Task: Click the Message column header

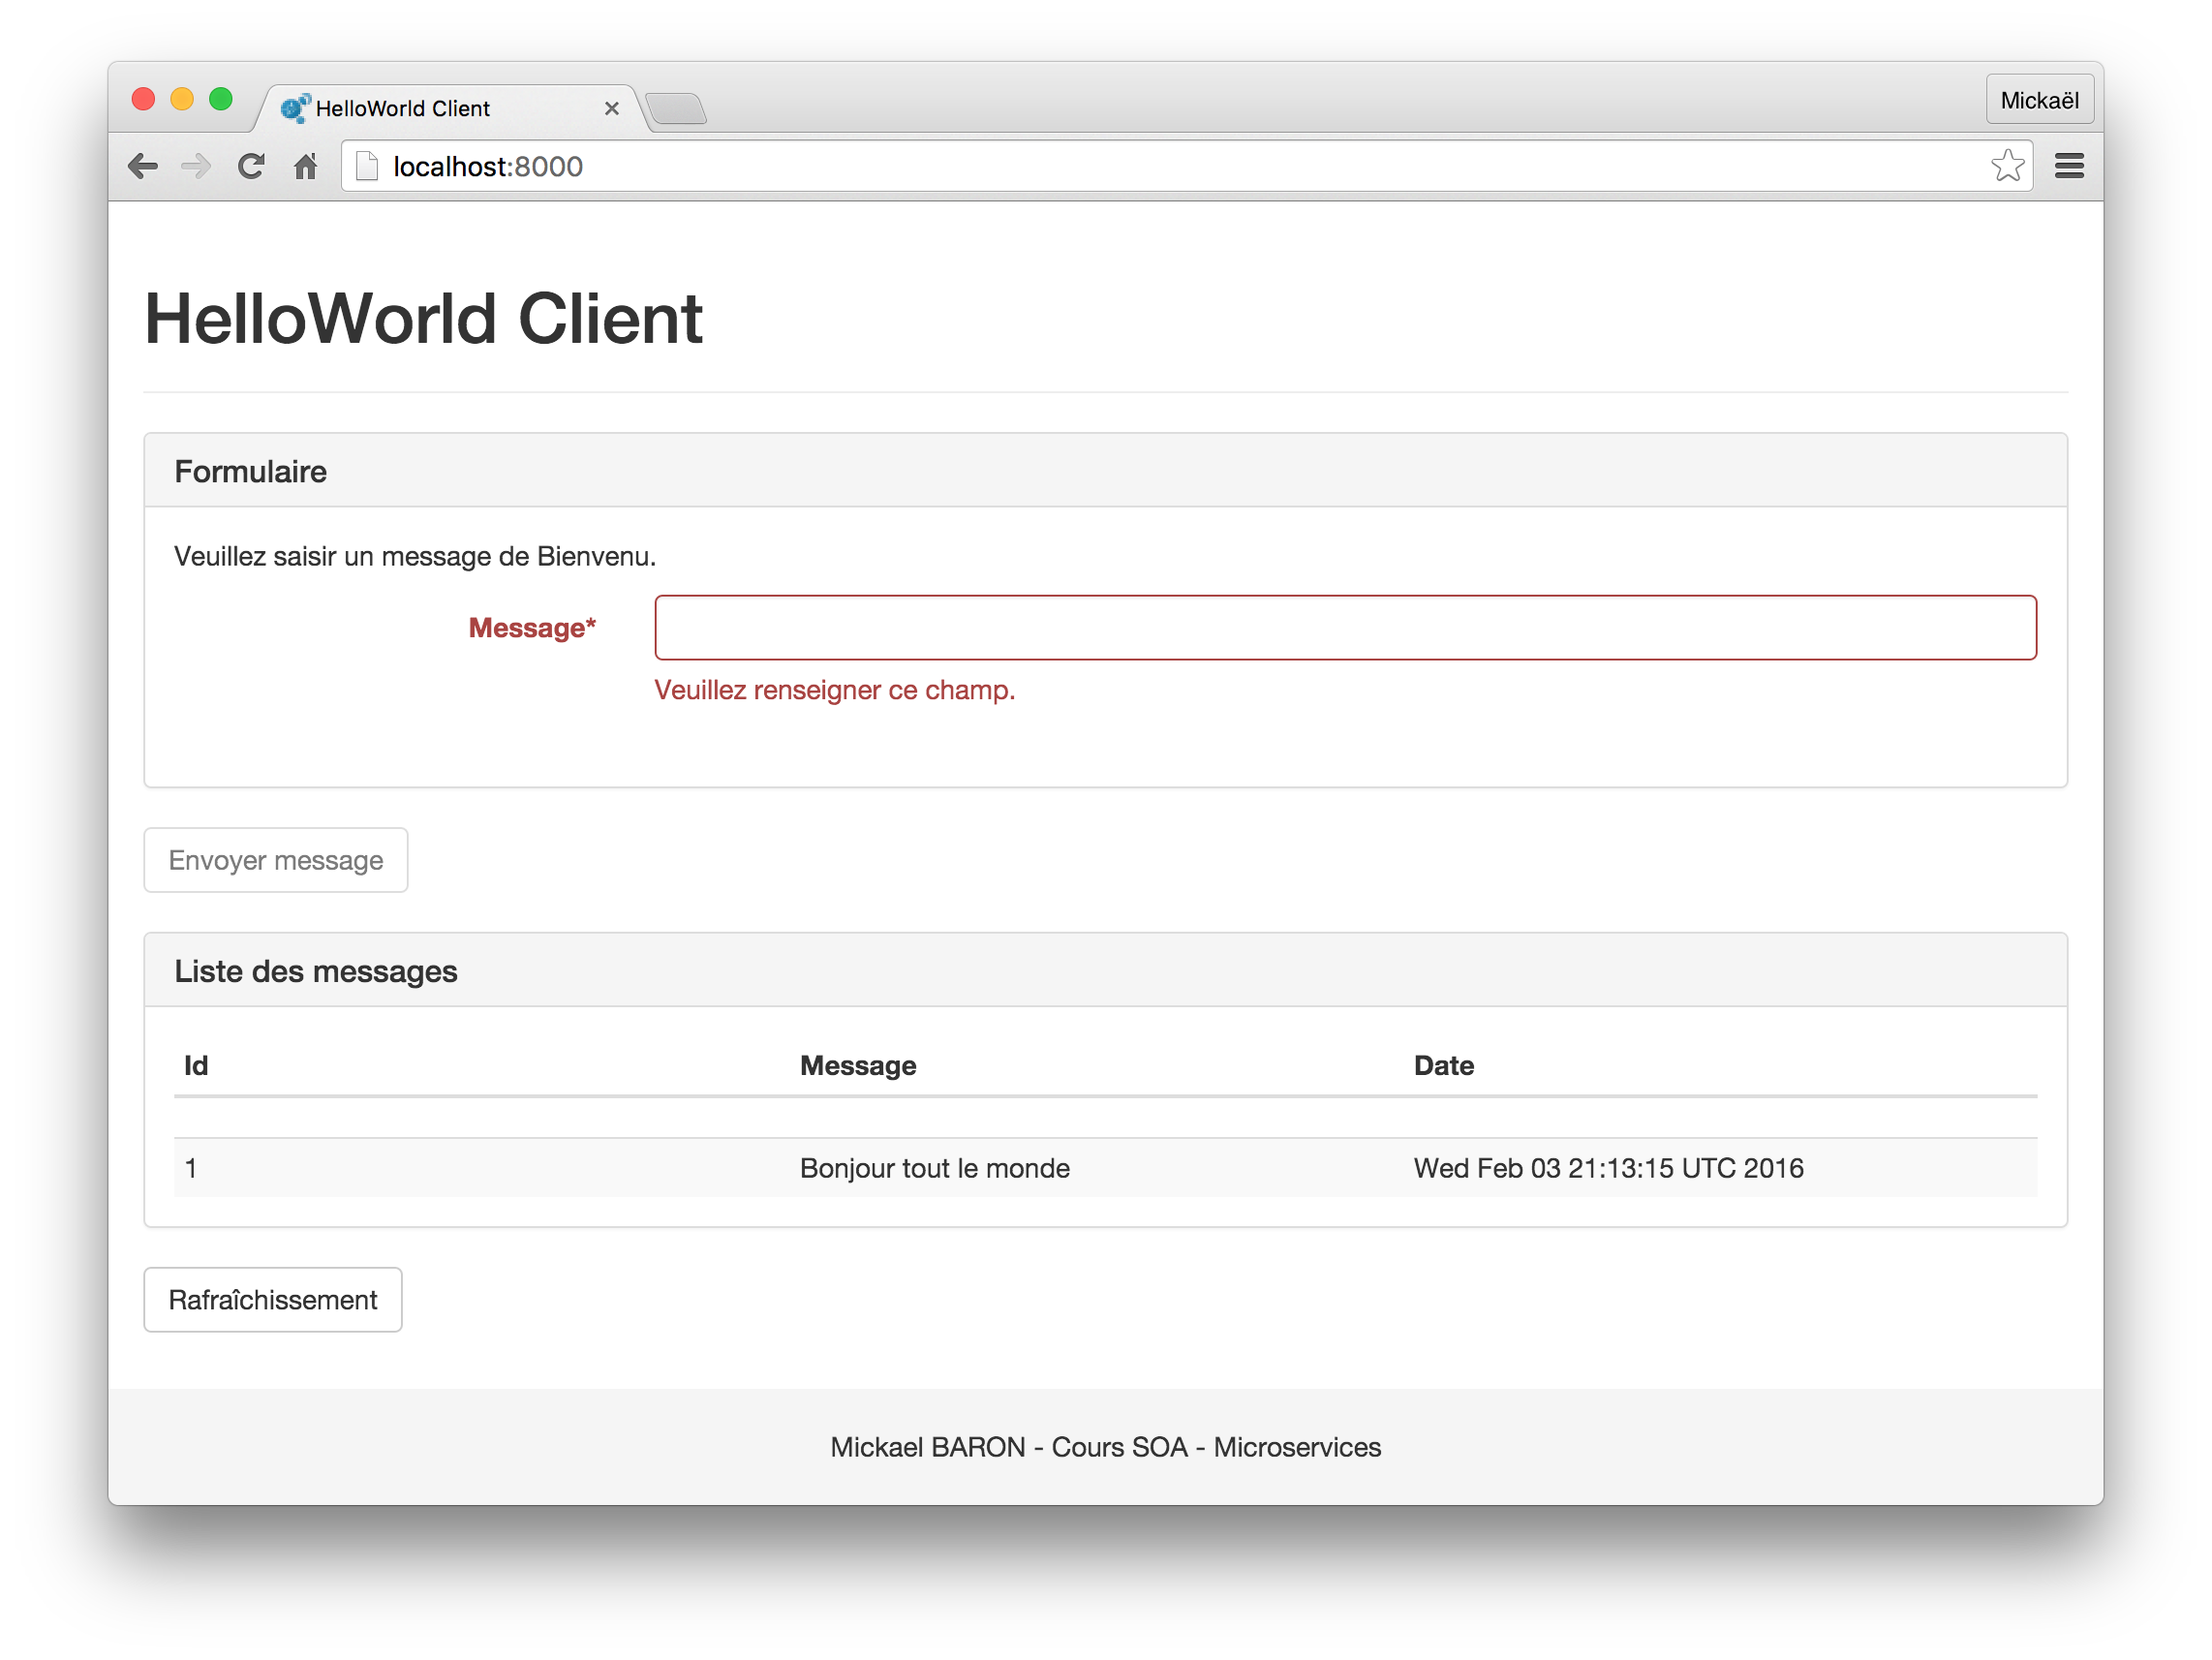Action: coord(858,1066)
